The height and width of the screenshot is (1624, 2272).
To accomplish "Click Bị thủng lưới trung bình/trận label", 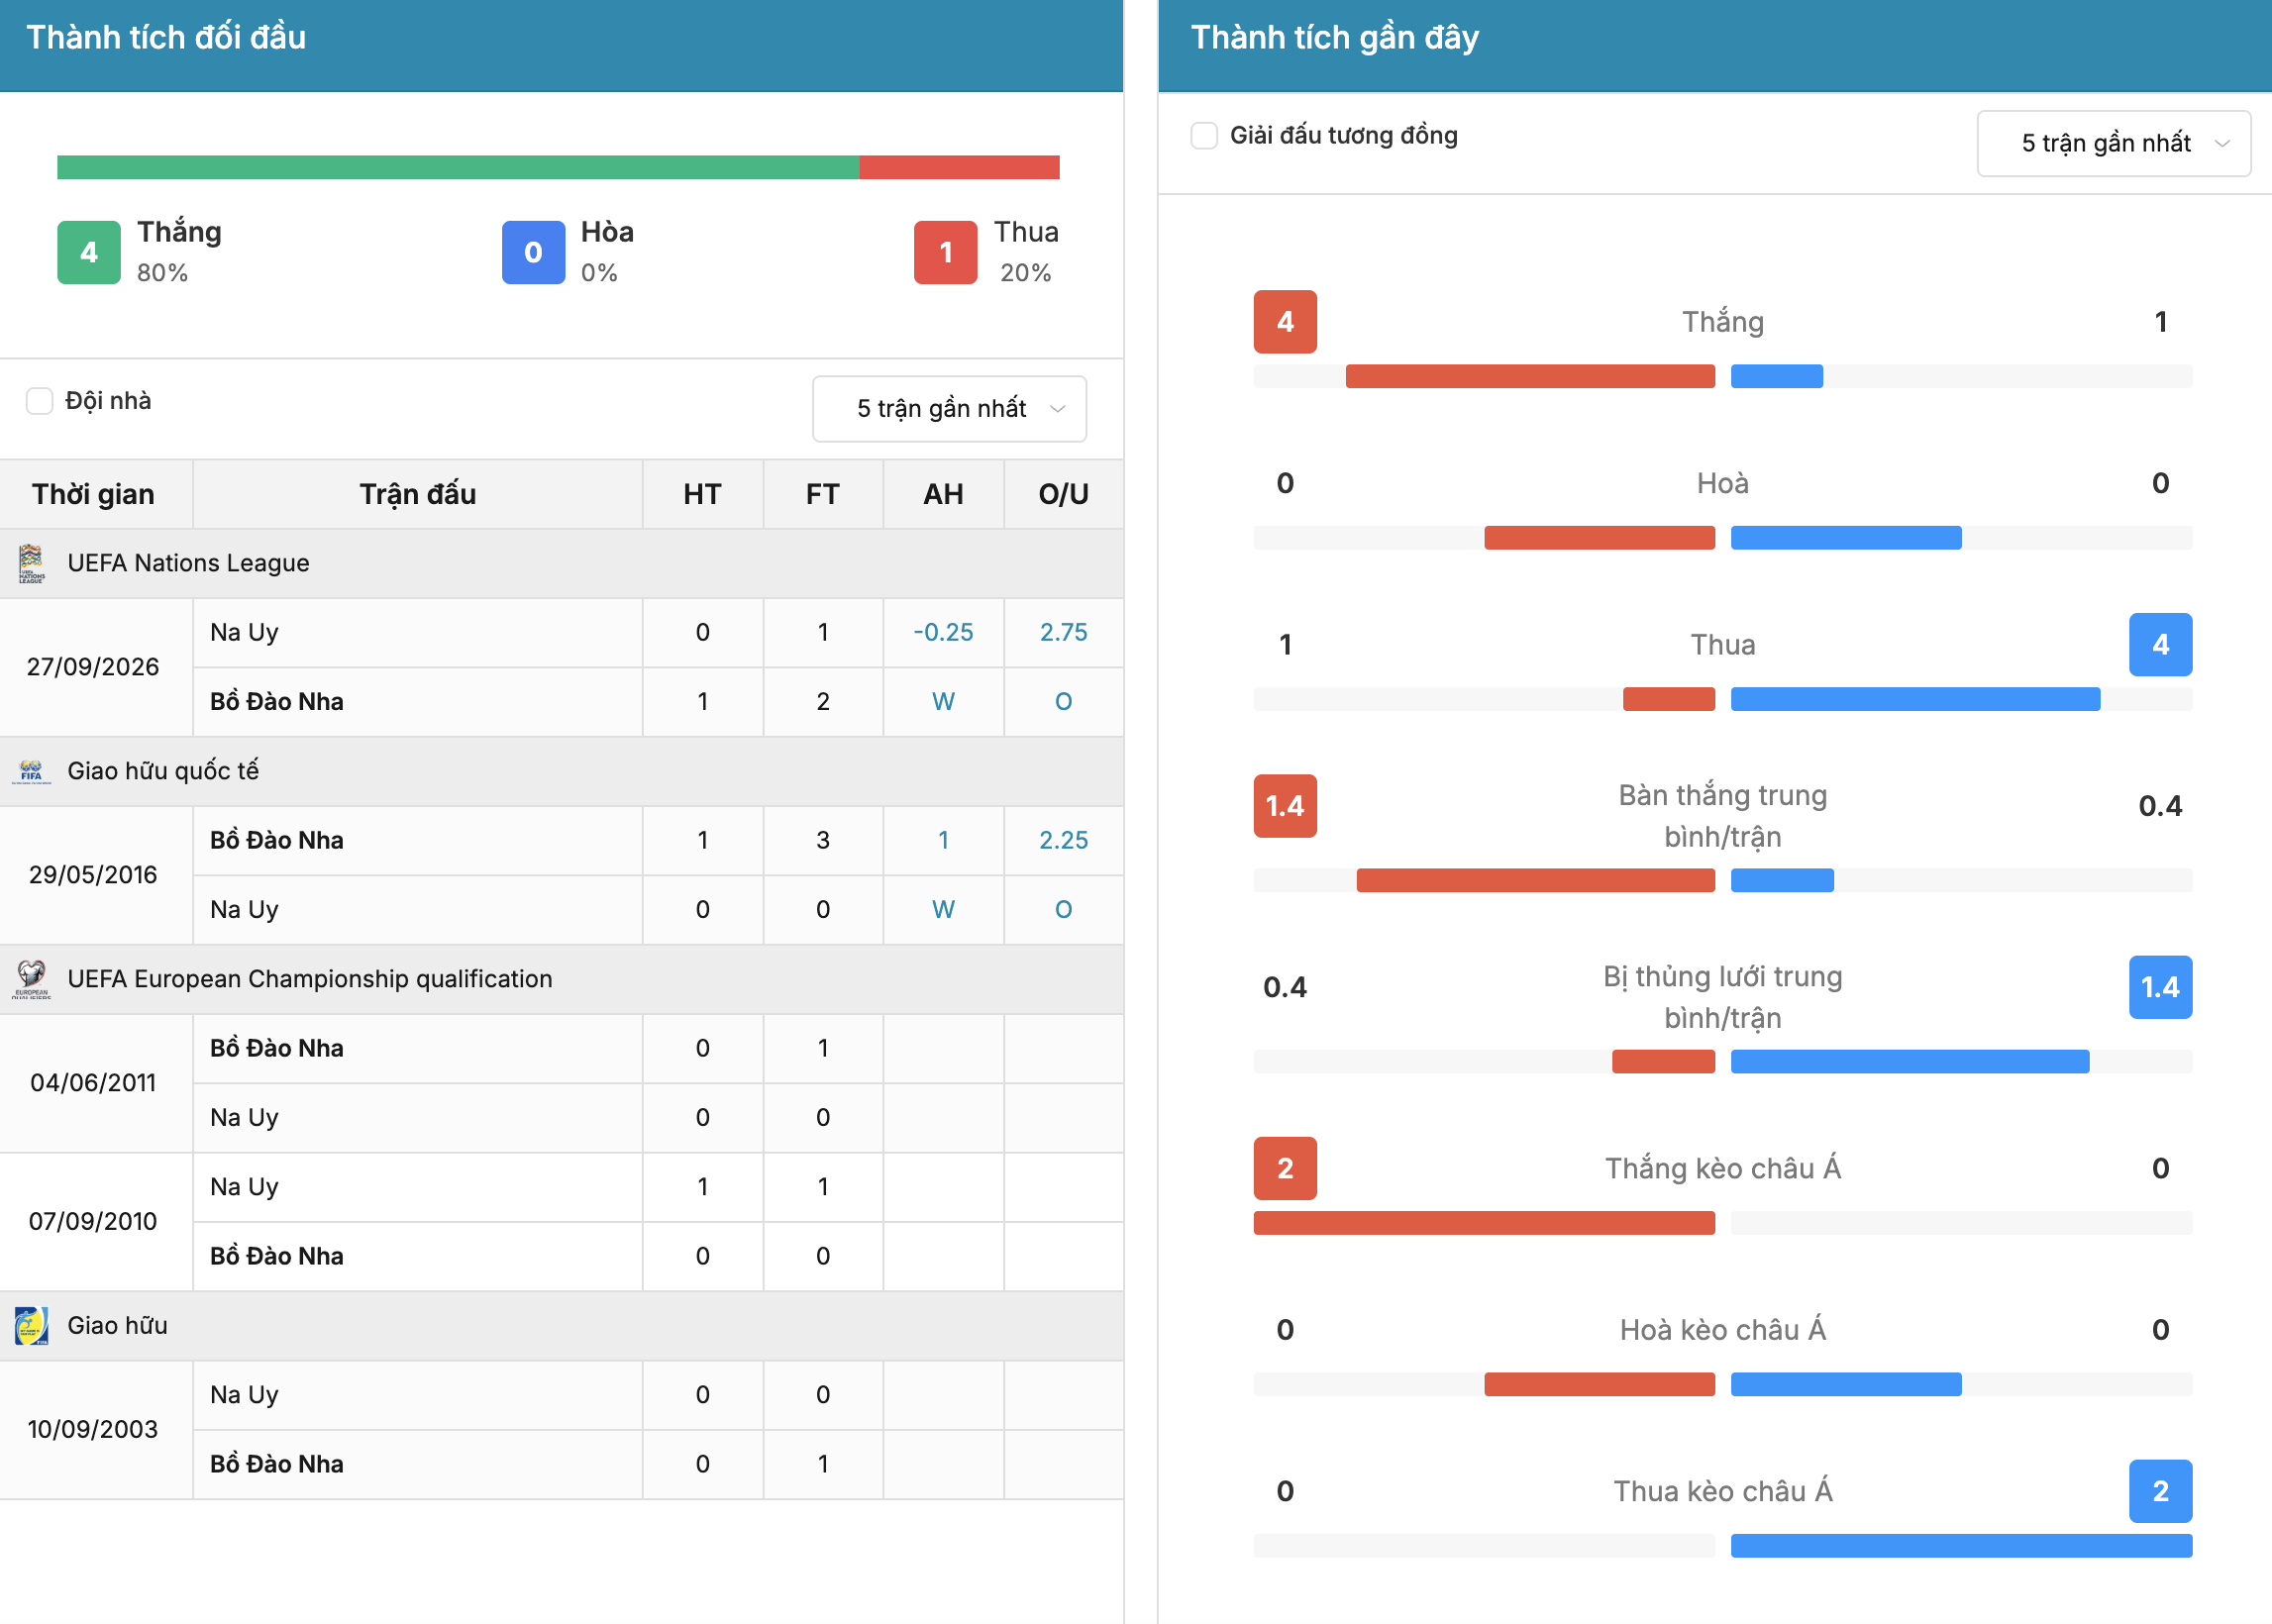I will click(x=1723, y=997).
